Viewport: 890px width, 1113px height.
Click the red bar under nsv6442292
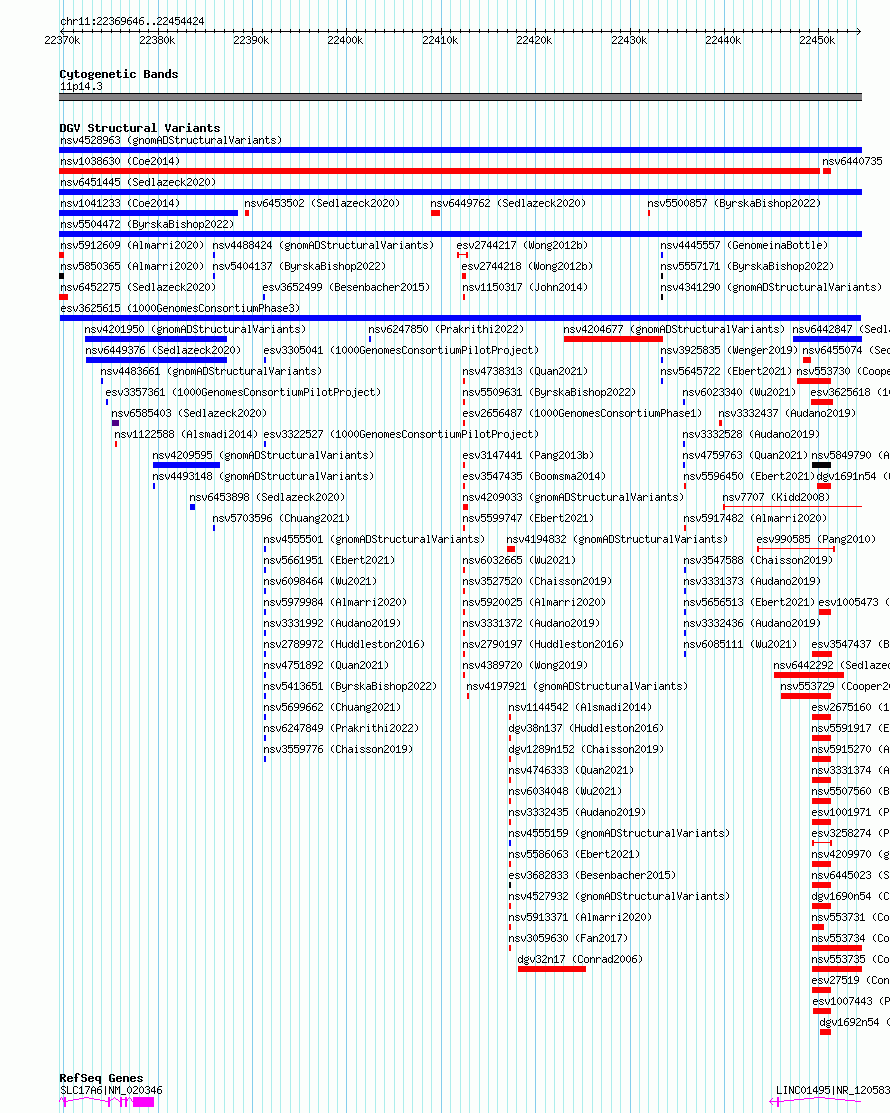(x=808, y=675)
